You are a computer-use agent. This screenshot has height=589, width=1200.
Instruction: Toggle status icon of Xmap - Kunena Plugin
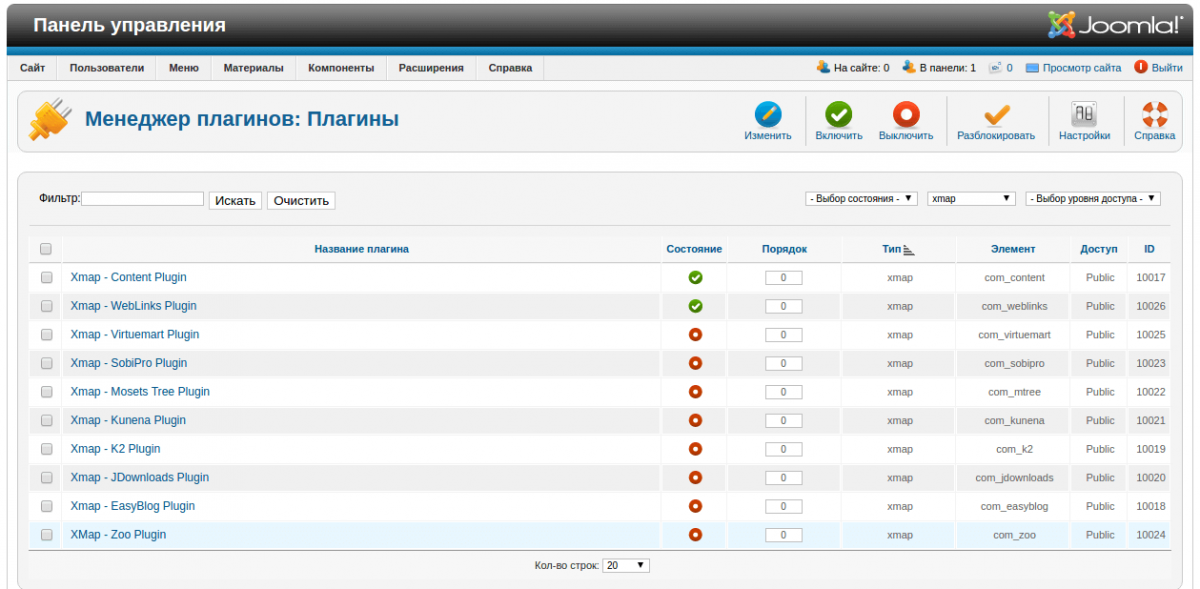coord(695,420)
